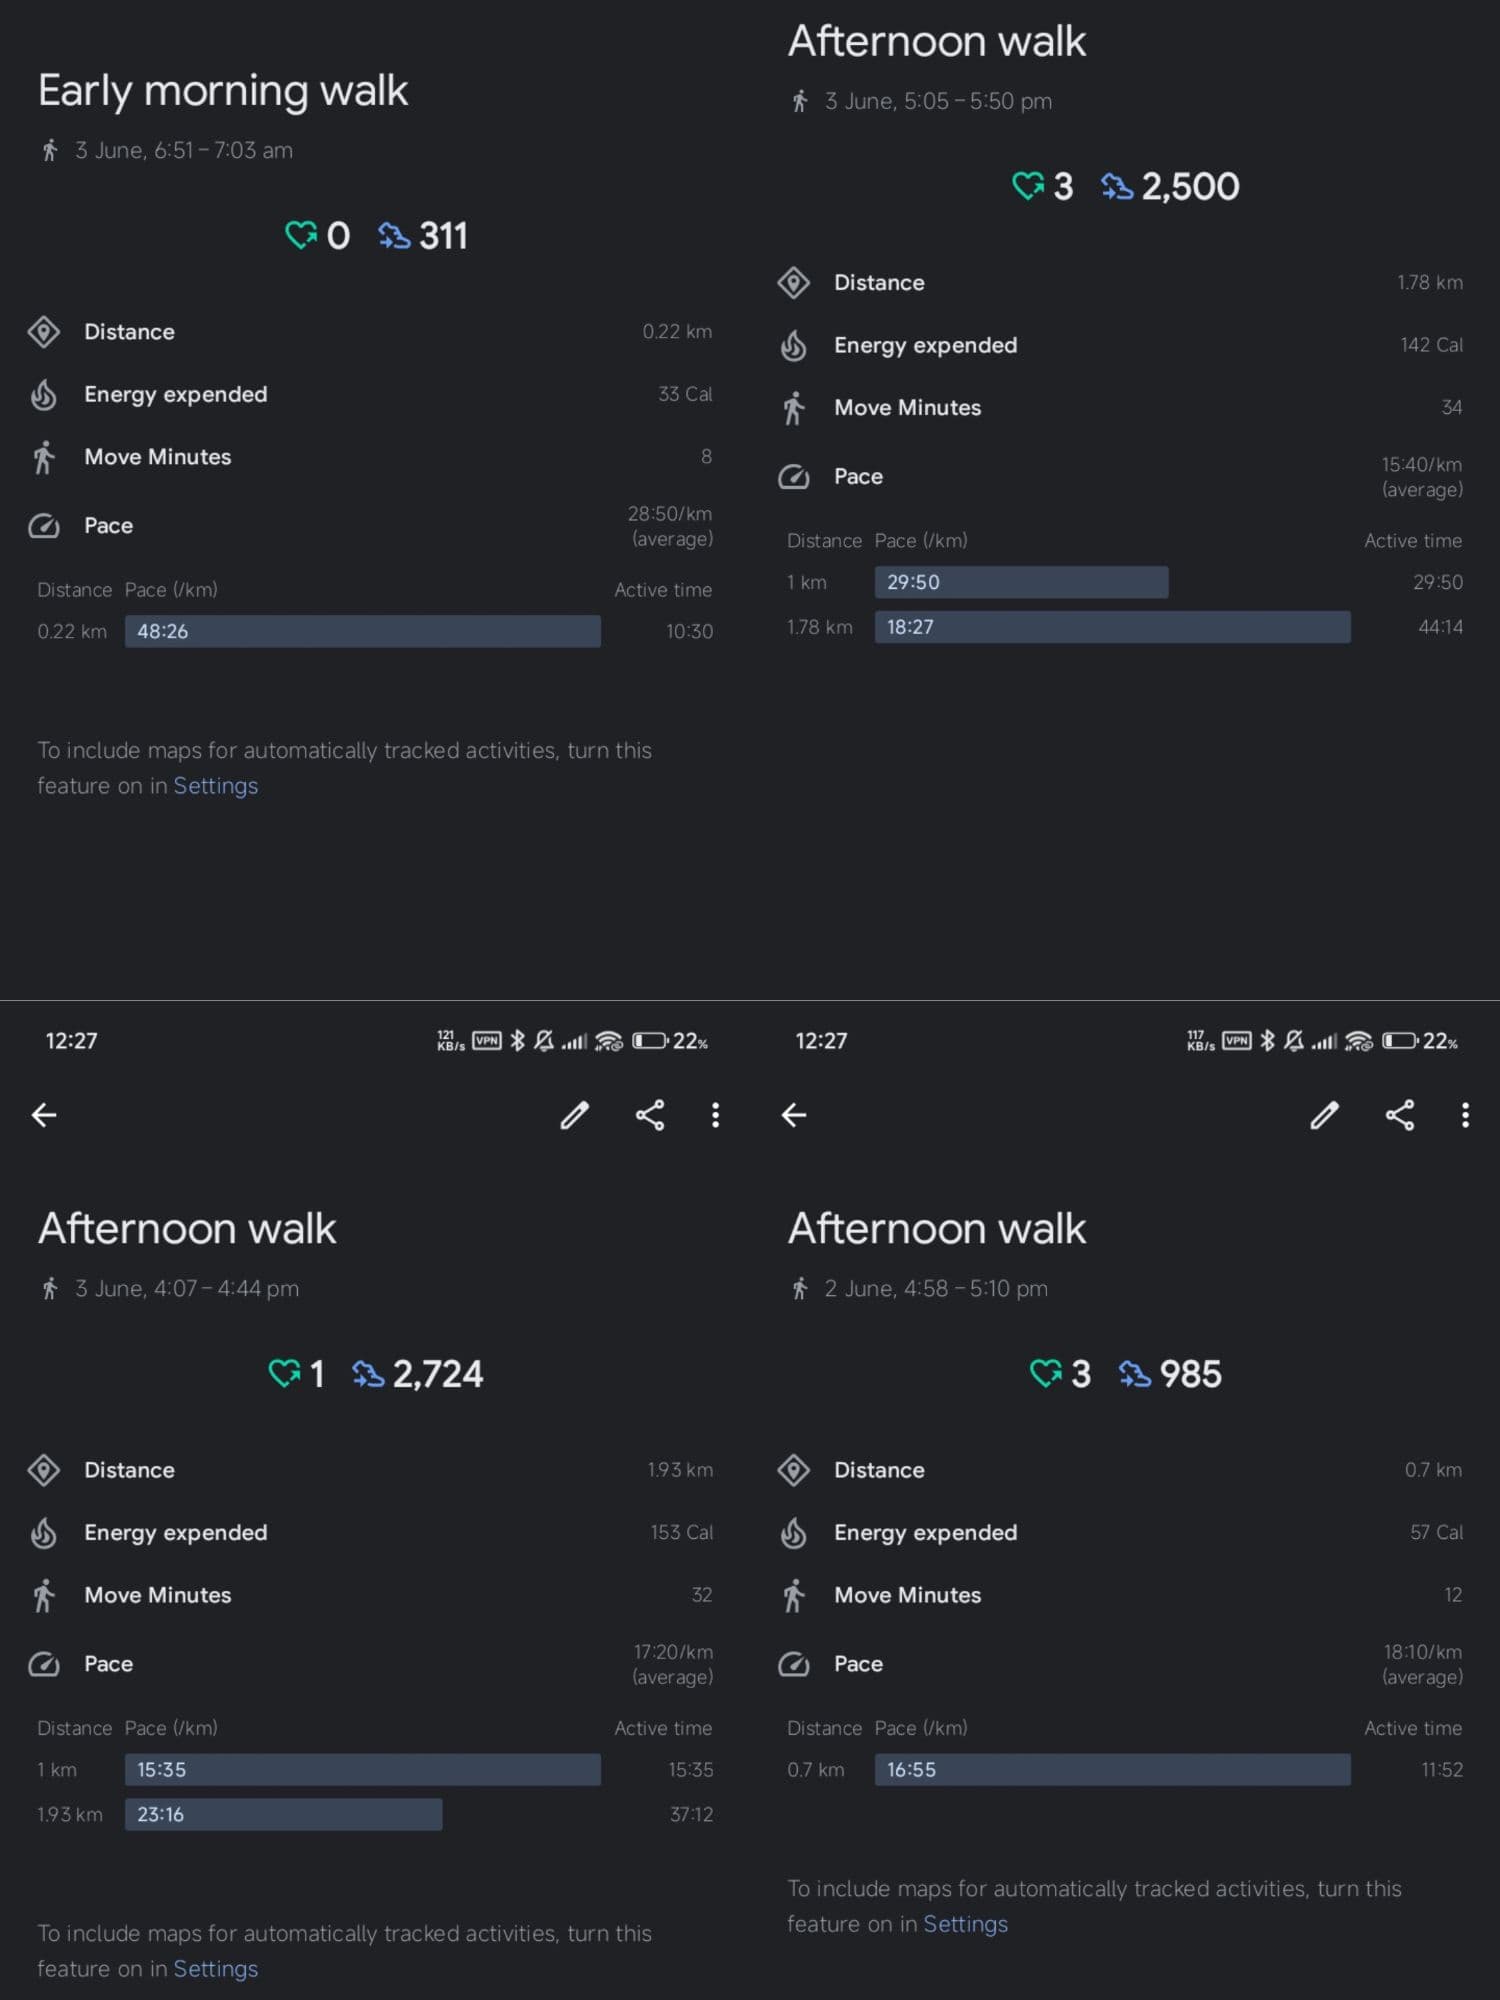This screenshot has width=1500, height=2000.
Task: Tap pencil icon on 2 June walk
Action: click(x=1325, y=1115)
